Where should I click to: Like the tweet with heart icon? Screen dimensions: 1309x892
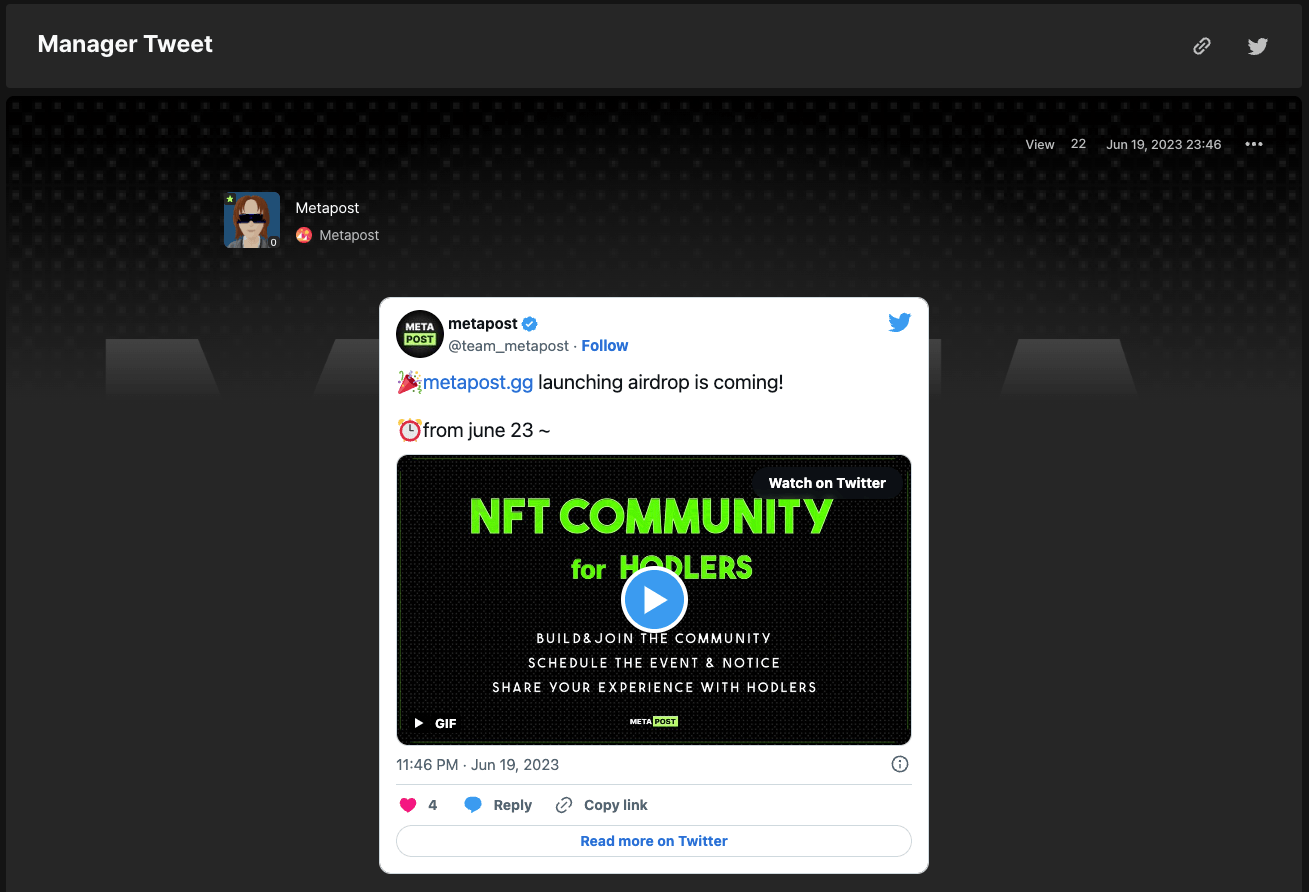coord(408,805)
